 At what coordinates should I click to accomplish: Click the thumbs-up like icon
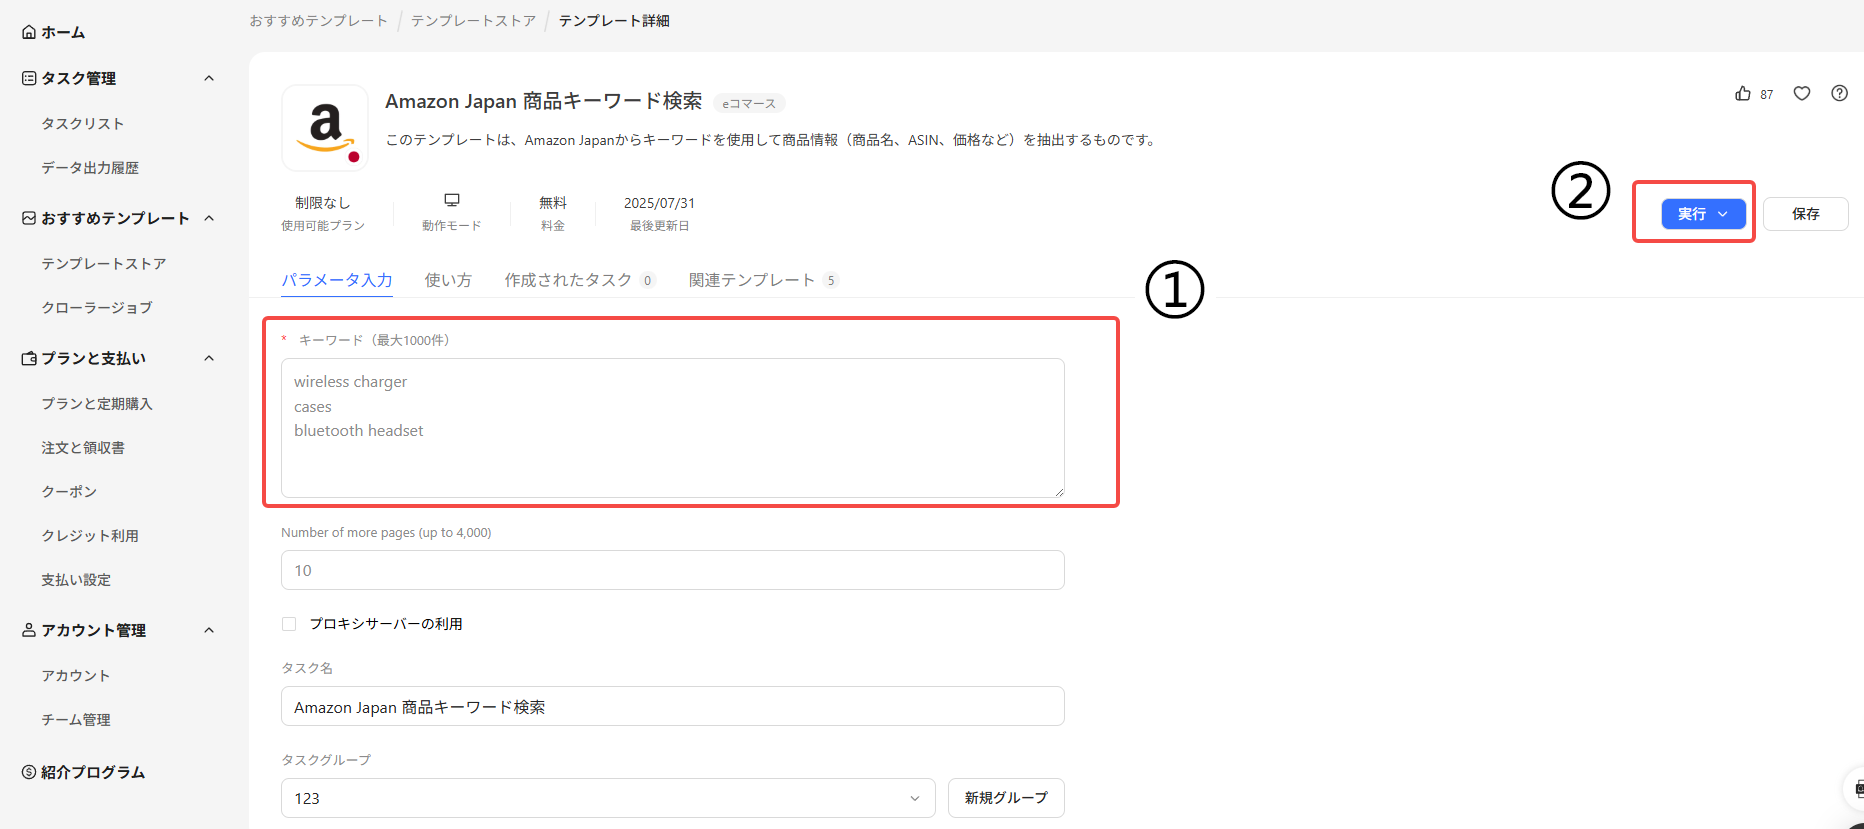tap(1743, 93)
